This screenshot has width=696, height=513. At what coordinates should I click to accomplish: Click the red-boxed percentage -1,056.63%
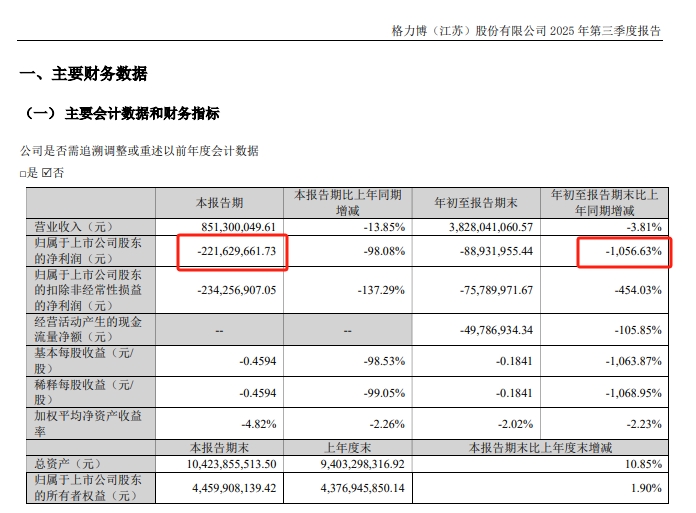coord(625,252)
